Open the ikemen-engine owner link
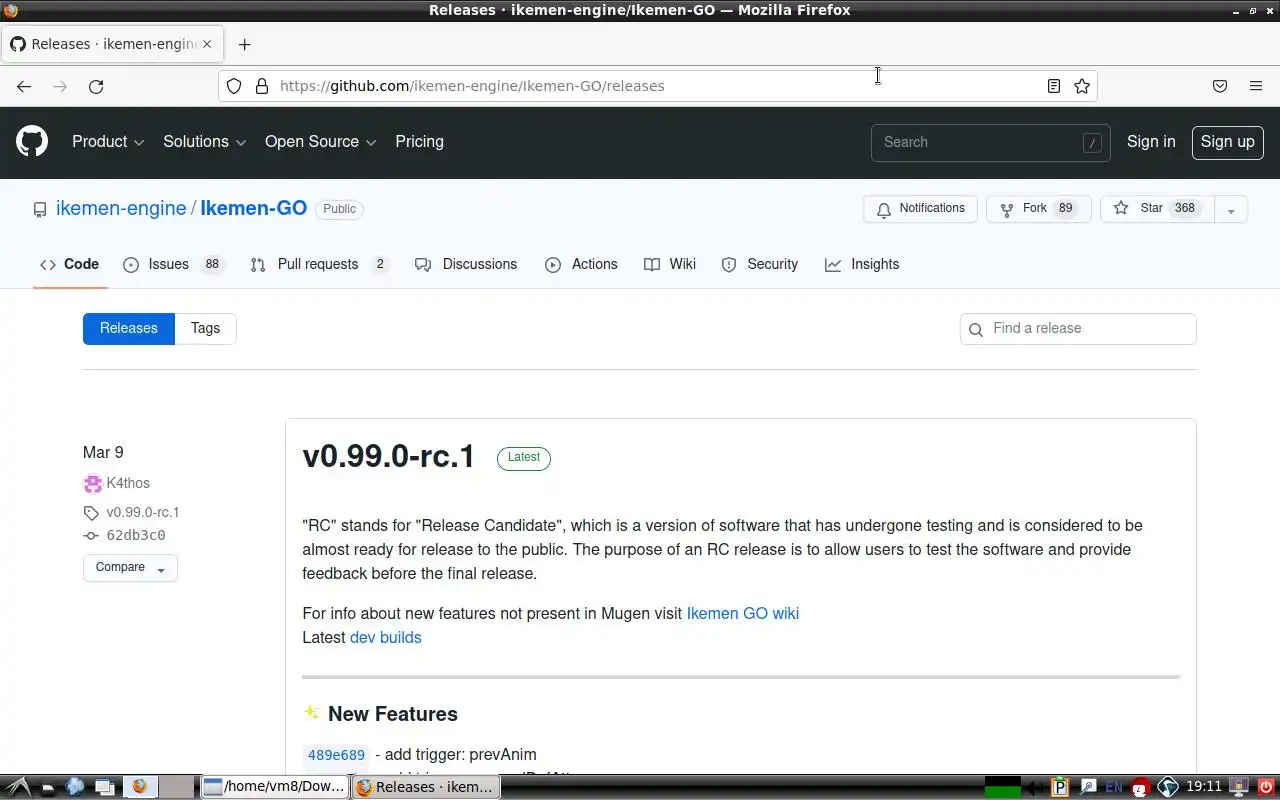 coord(121,209)
